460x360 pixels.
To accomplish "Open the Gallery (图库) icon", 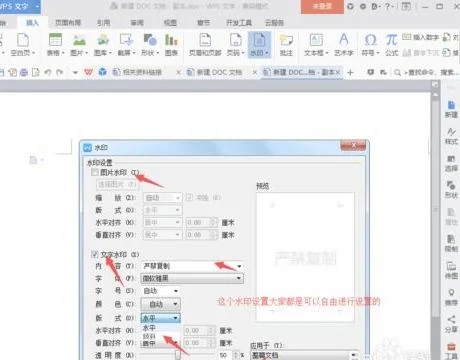I will (x=103, y=45).
